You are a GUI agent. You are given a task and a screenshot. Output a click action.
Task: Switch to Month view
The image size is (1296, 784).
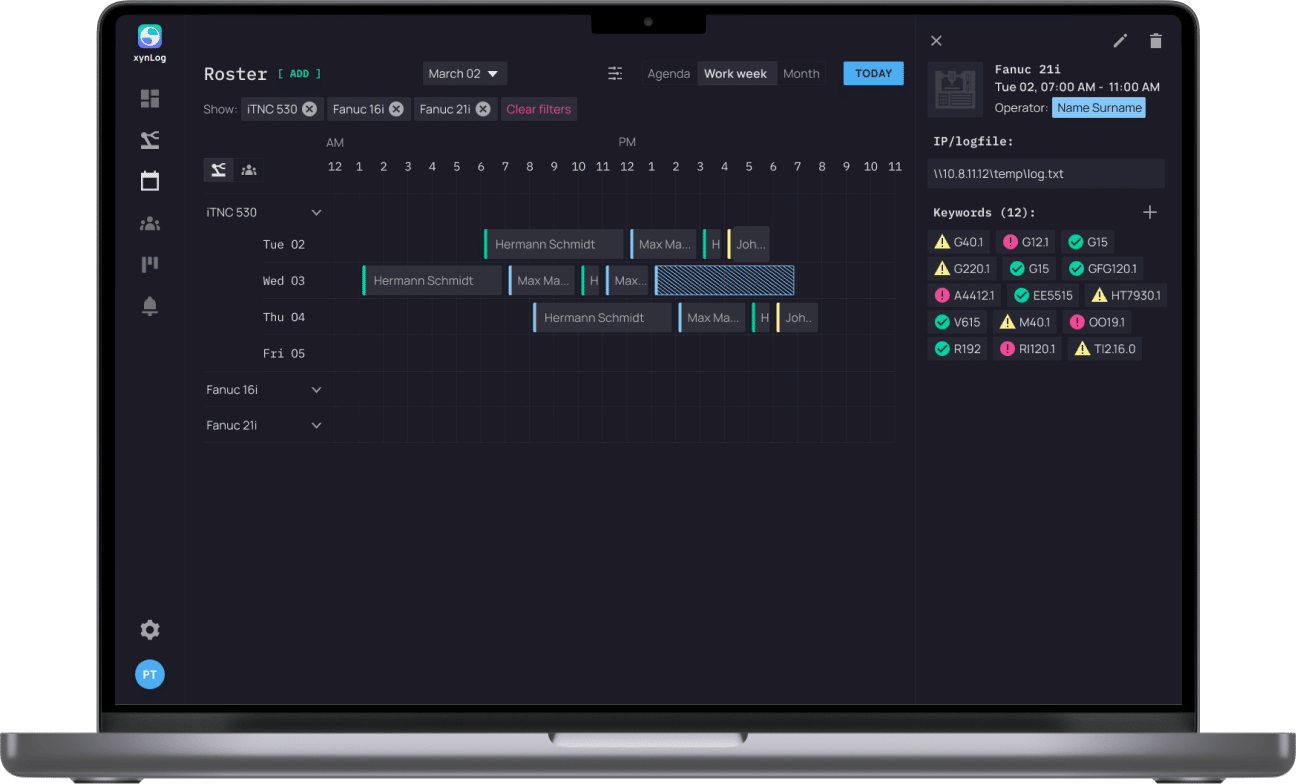pos(801,74)
